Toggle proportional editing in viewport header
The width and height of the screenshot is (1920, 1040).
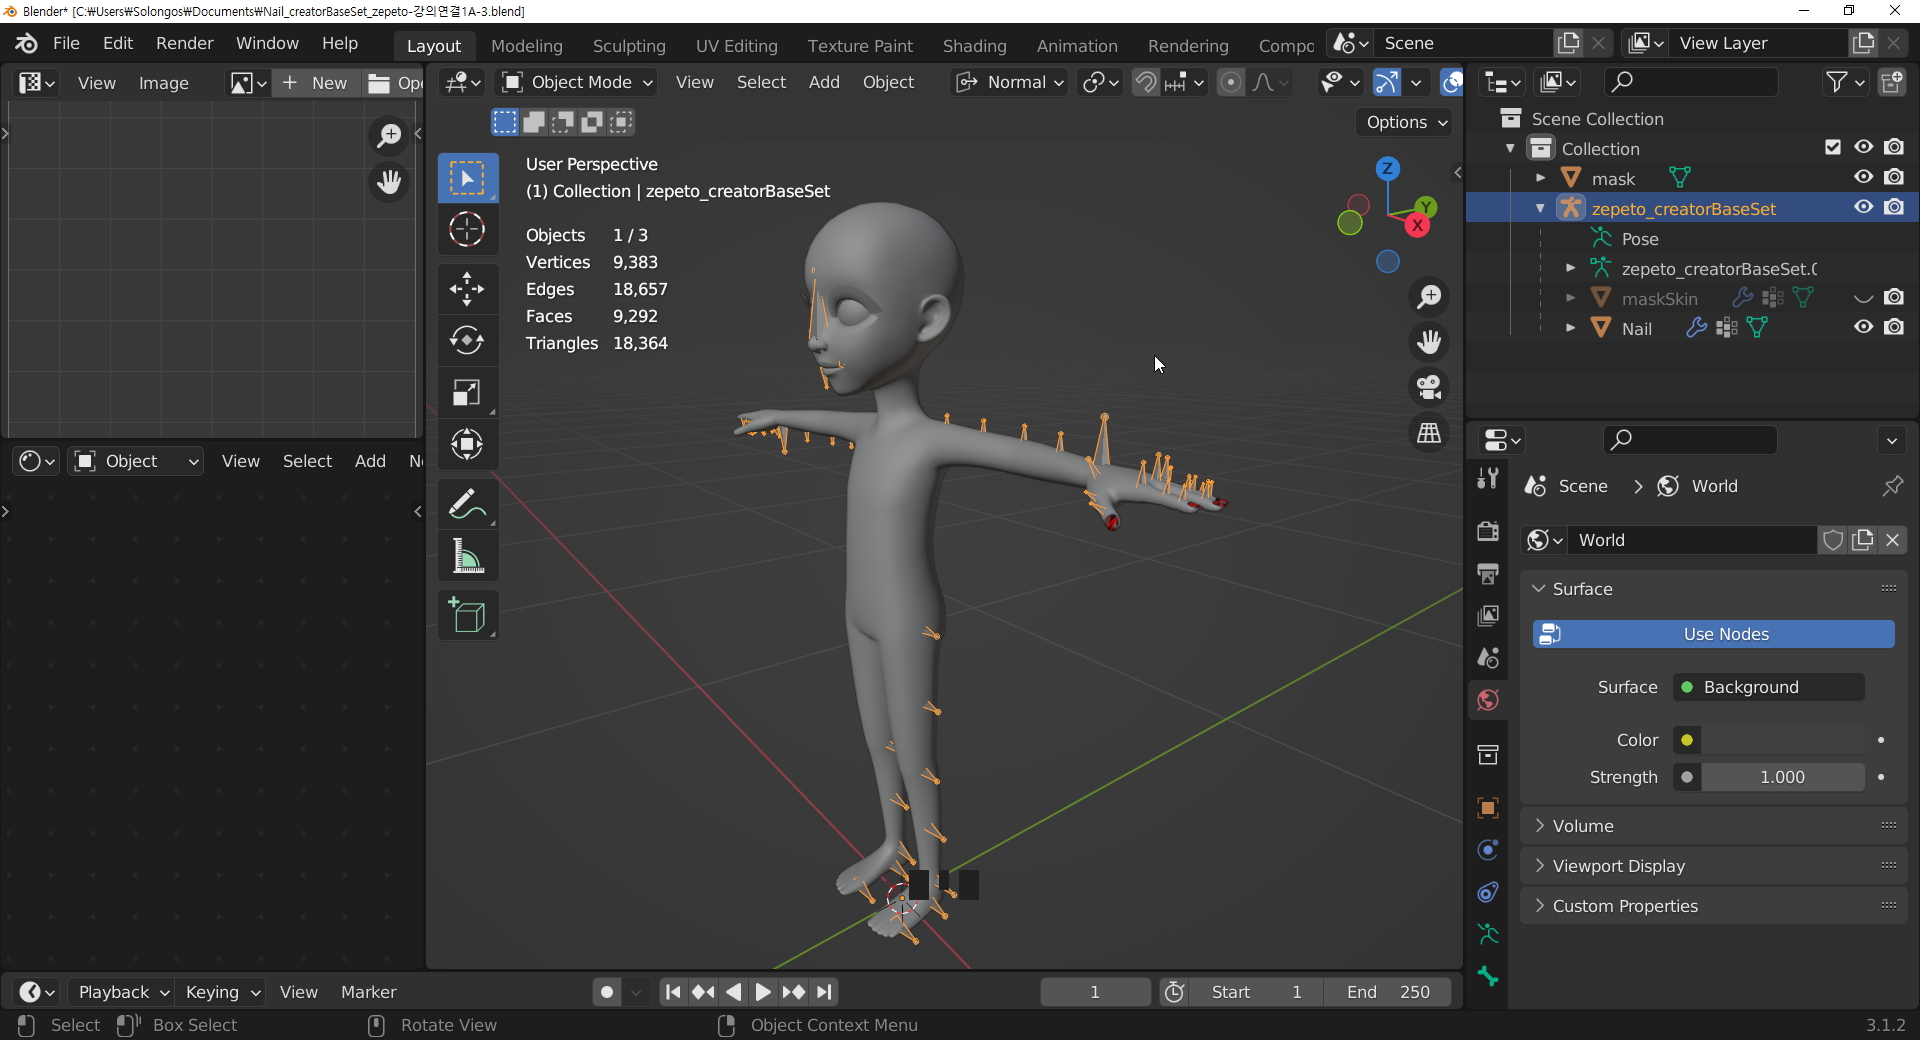point(1231,82)
